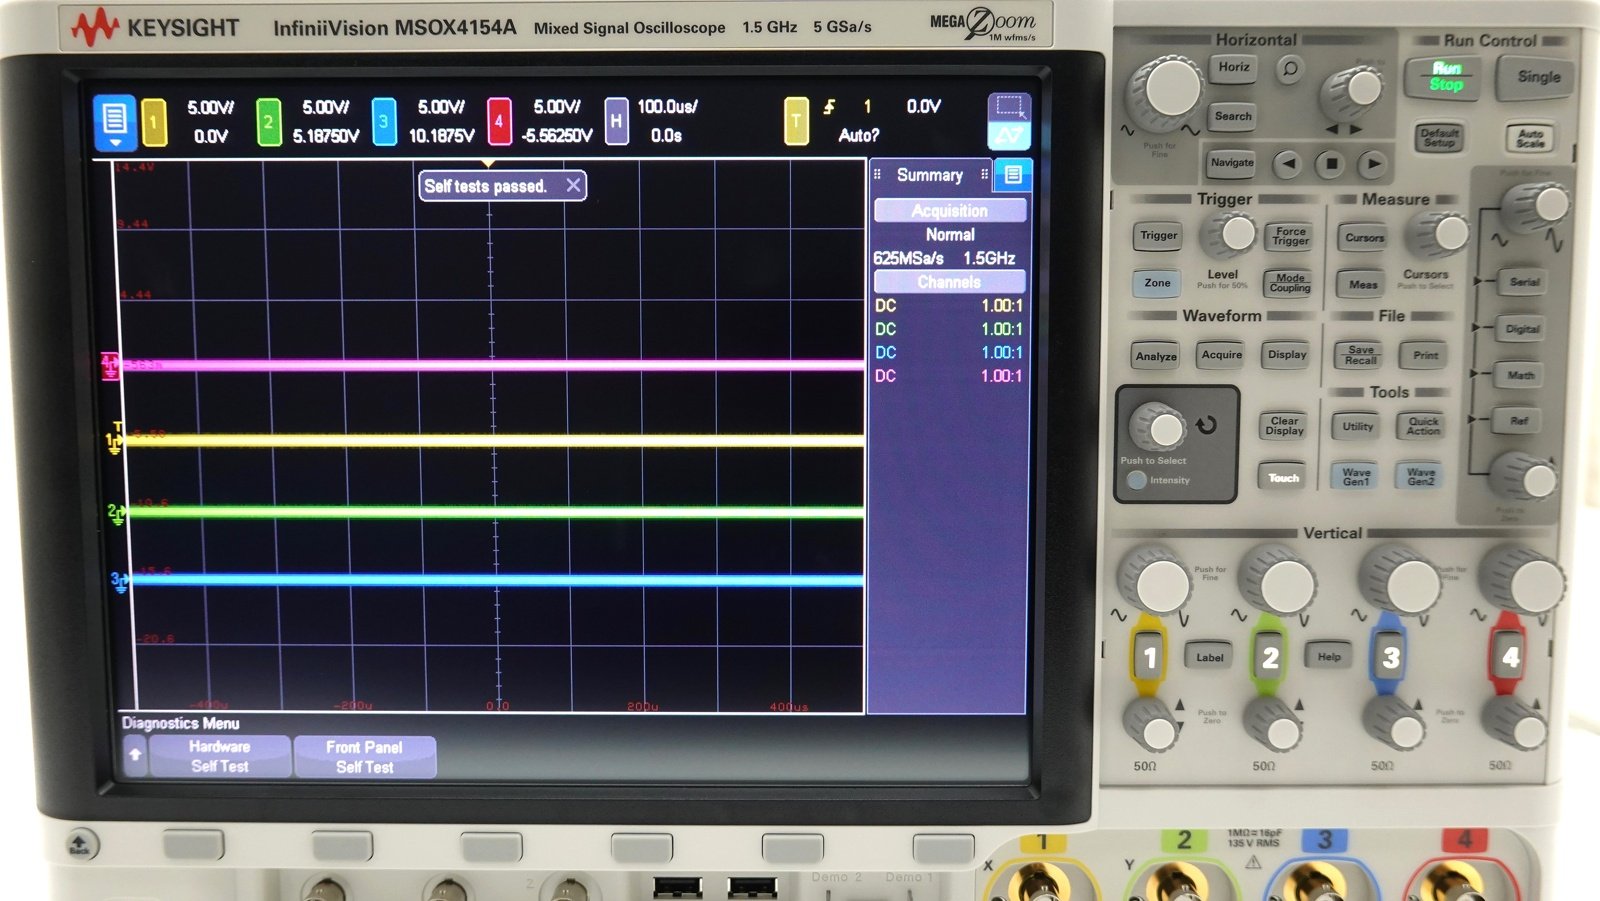Toggle the Wave Gen2 button
The width and height of the screenshot is (1600, 901).
(1421, 477)
